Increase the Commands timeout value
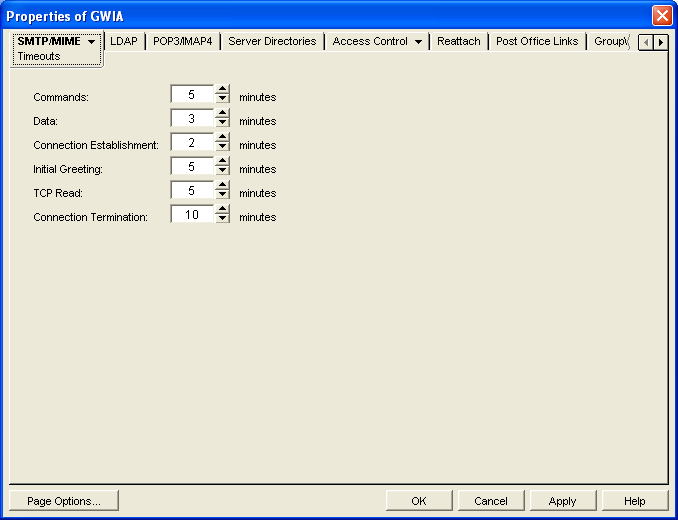678x520 pixels. tap(222, 89)
